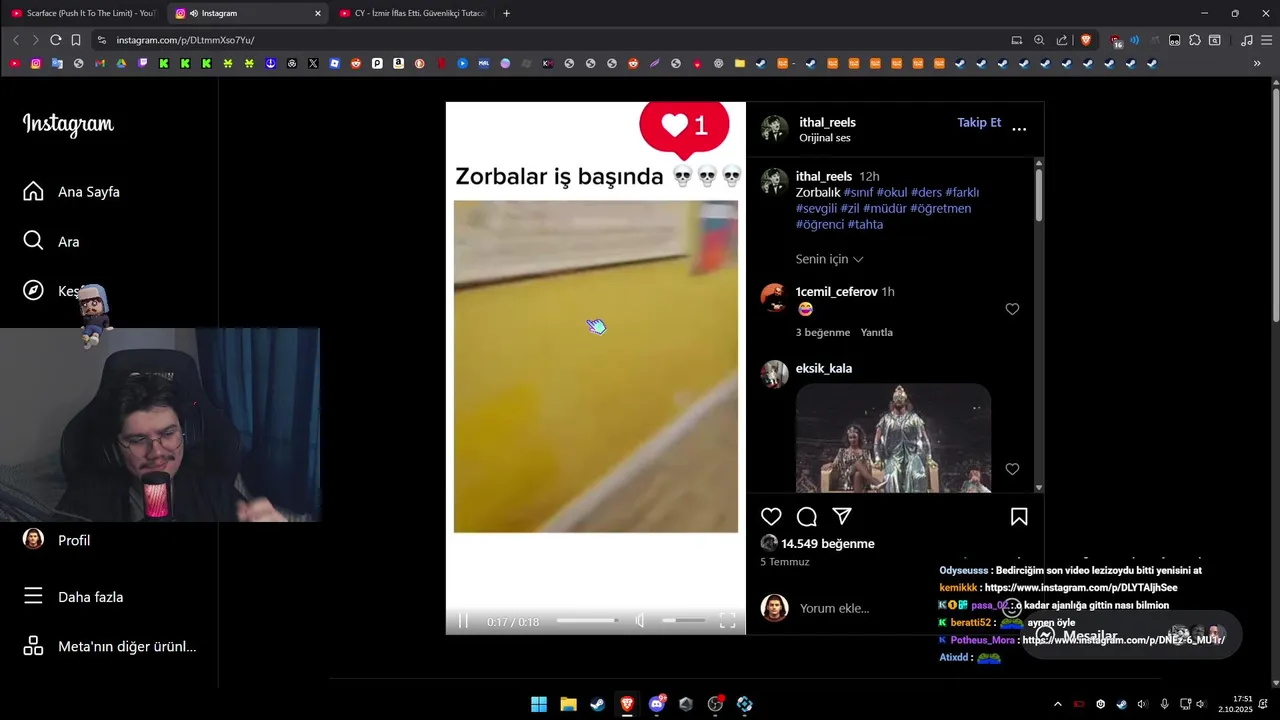
Task: Open Profil in Instagram sidebar
Action: [x=57, y=540]
